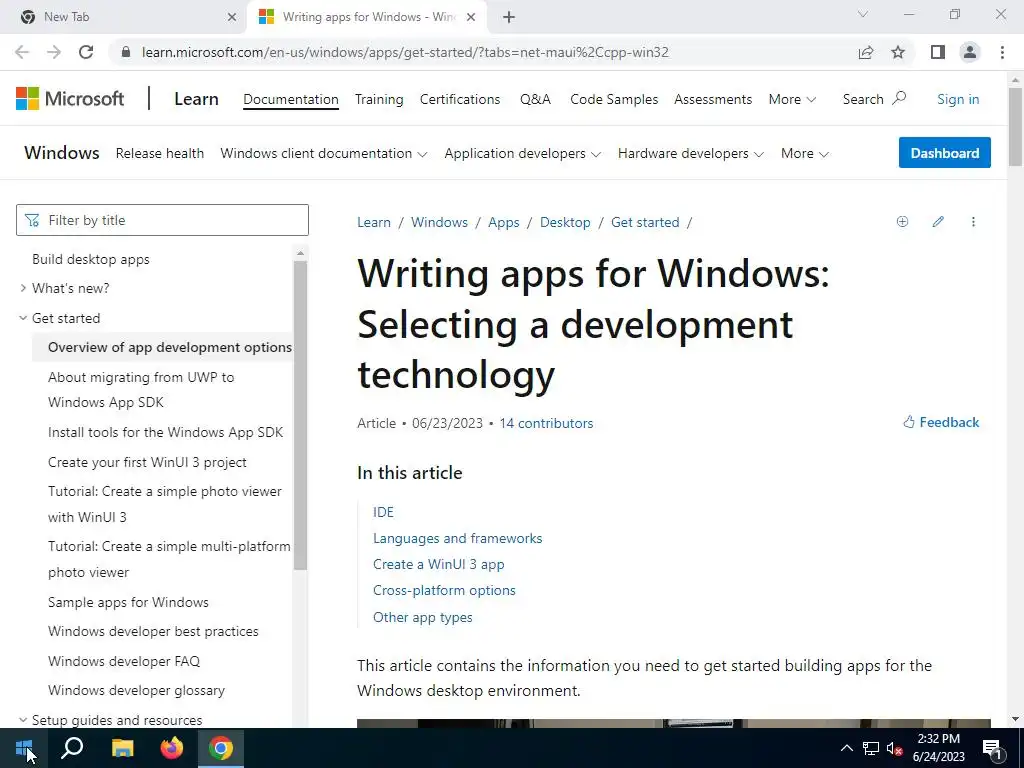The width and height of the screenshot is (1024, 768).
Task: Open the notification center icon
Action: pyautogui.click(x=992, y=748)
